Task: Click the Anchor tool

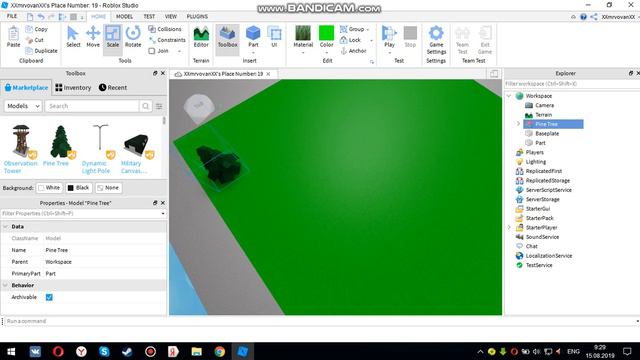Action: click(353, 51)
